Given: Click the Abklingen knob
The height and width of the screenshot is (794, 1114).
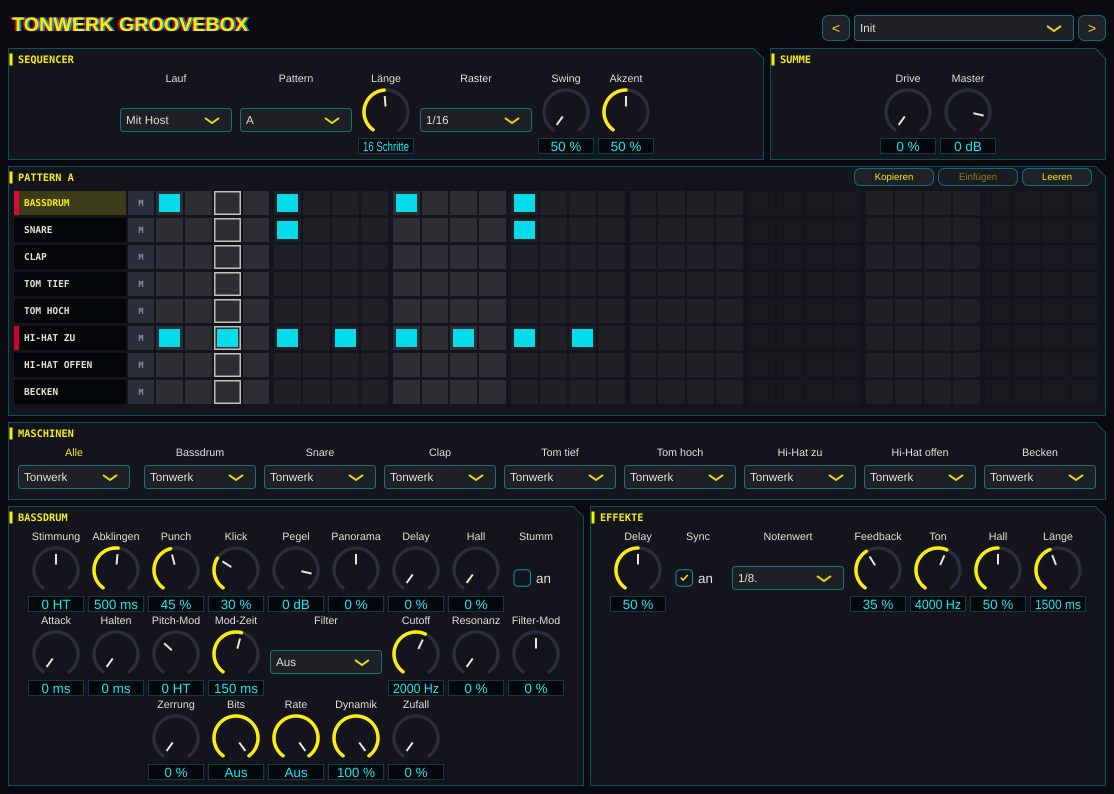Looking at the screenshot, I should pos(116,570).
